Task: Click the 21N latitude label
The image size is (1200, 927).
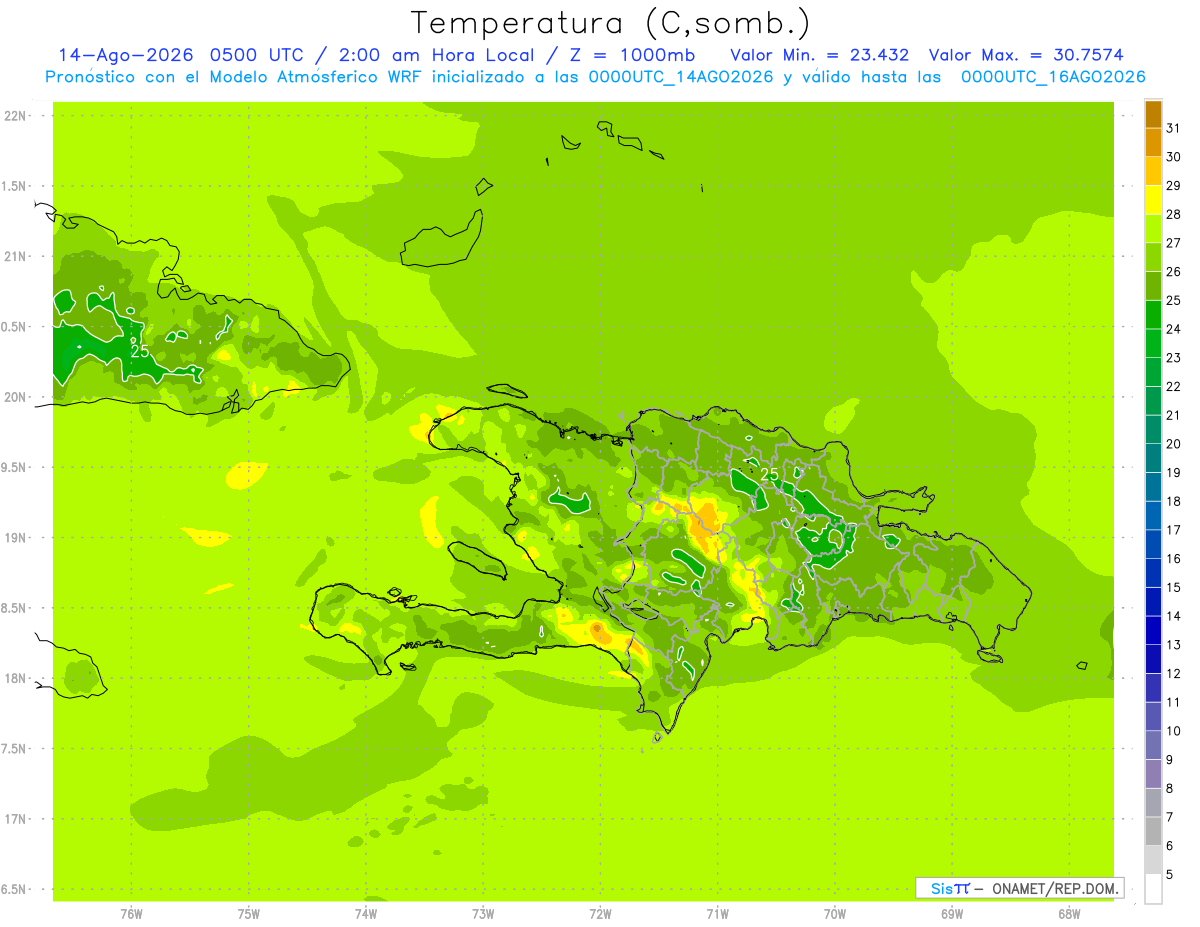Action: coord(16,257)
